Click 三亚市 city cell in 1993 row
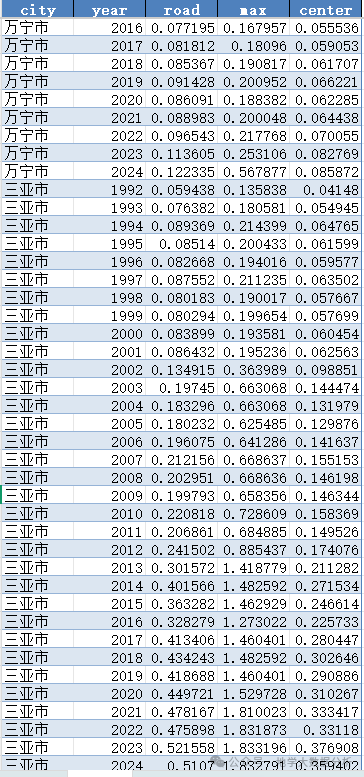Viewport: 364px width, 777px height. pos(38,208)
